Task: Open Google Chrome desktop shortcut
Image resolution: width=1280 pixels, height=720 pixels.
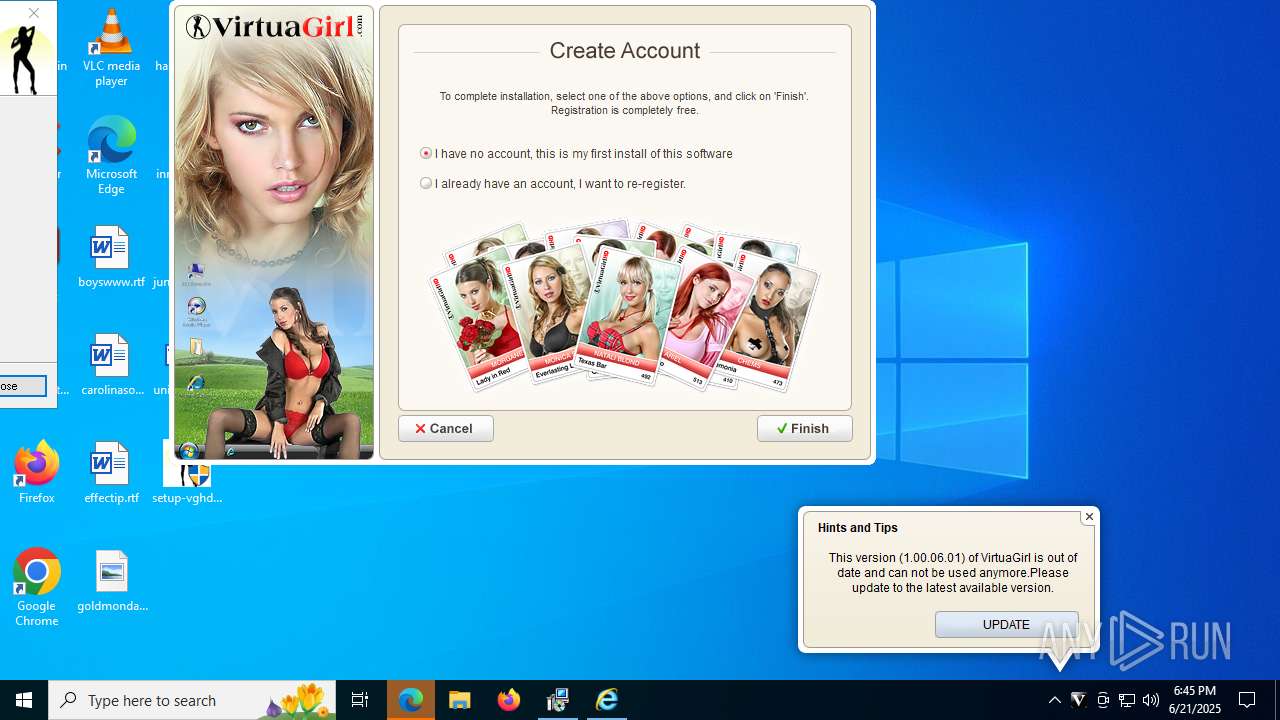Action: 36,587
